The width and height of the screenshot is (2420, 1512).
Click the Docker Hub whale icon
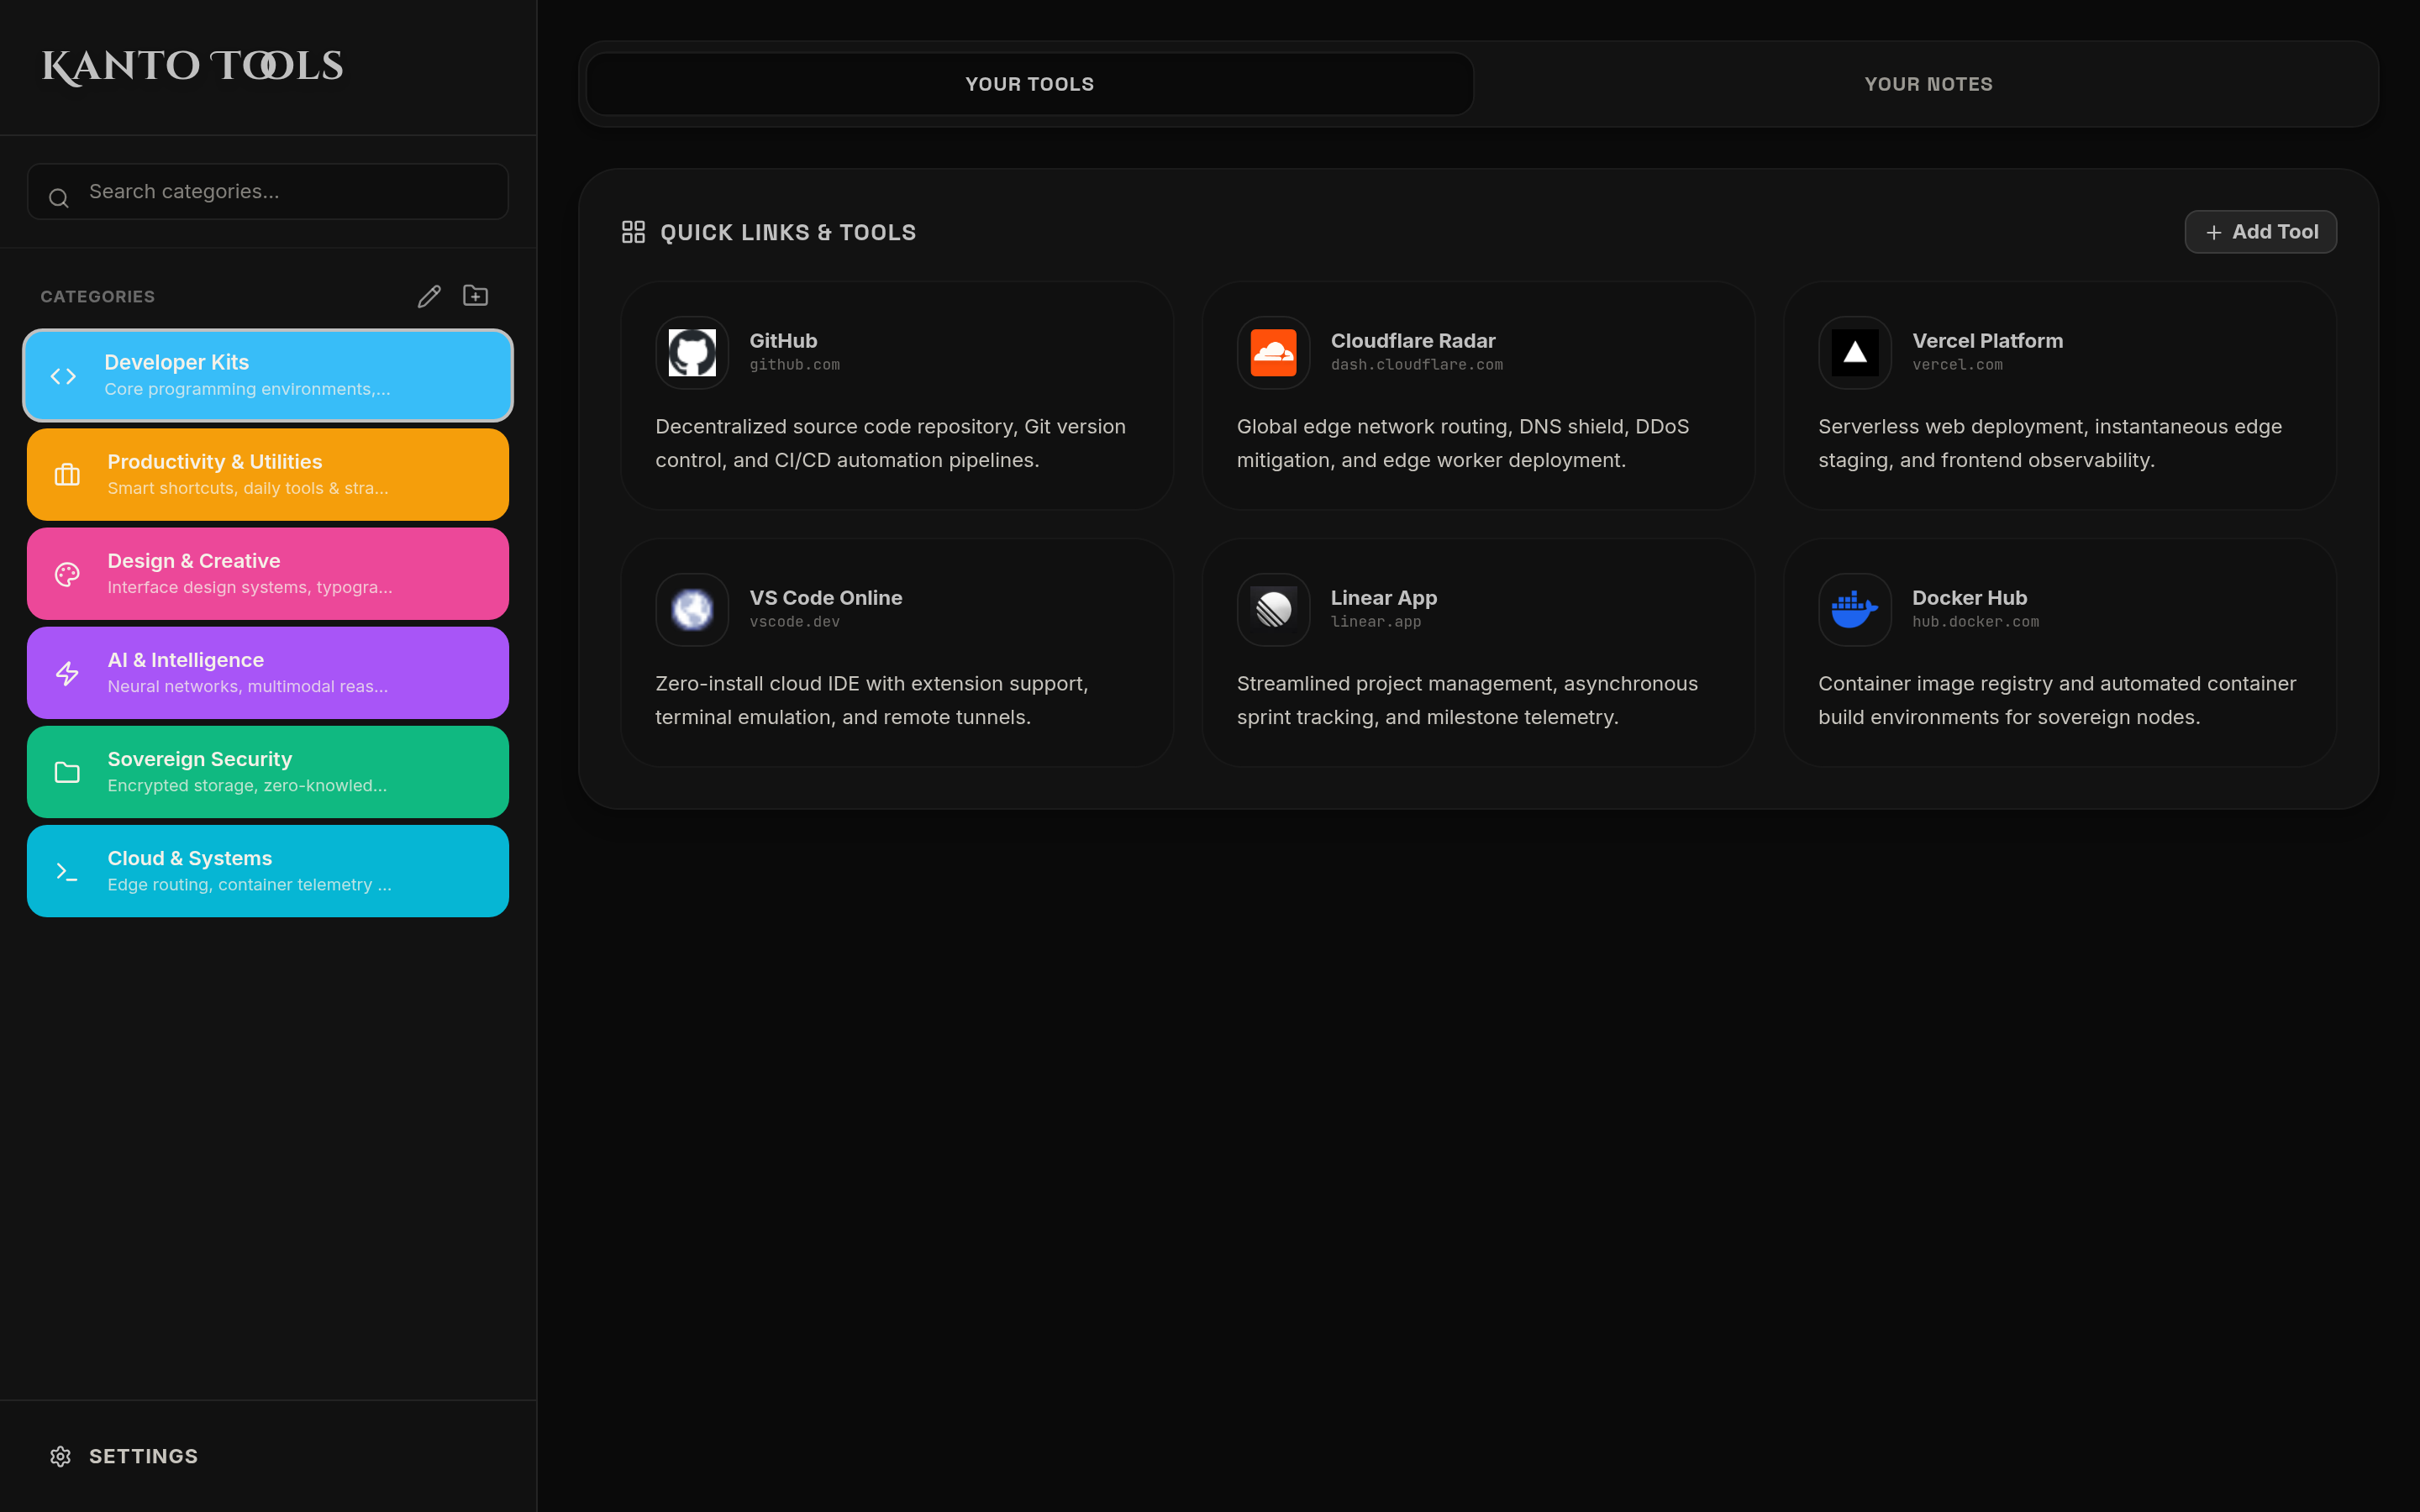pyautogui.click(x=1855, y=609)
